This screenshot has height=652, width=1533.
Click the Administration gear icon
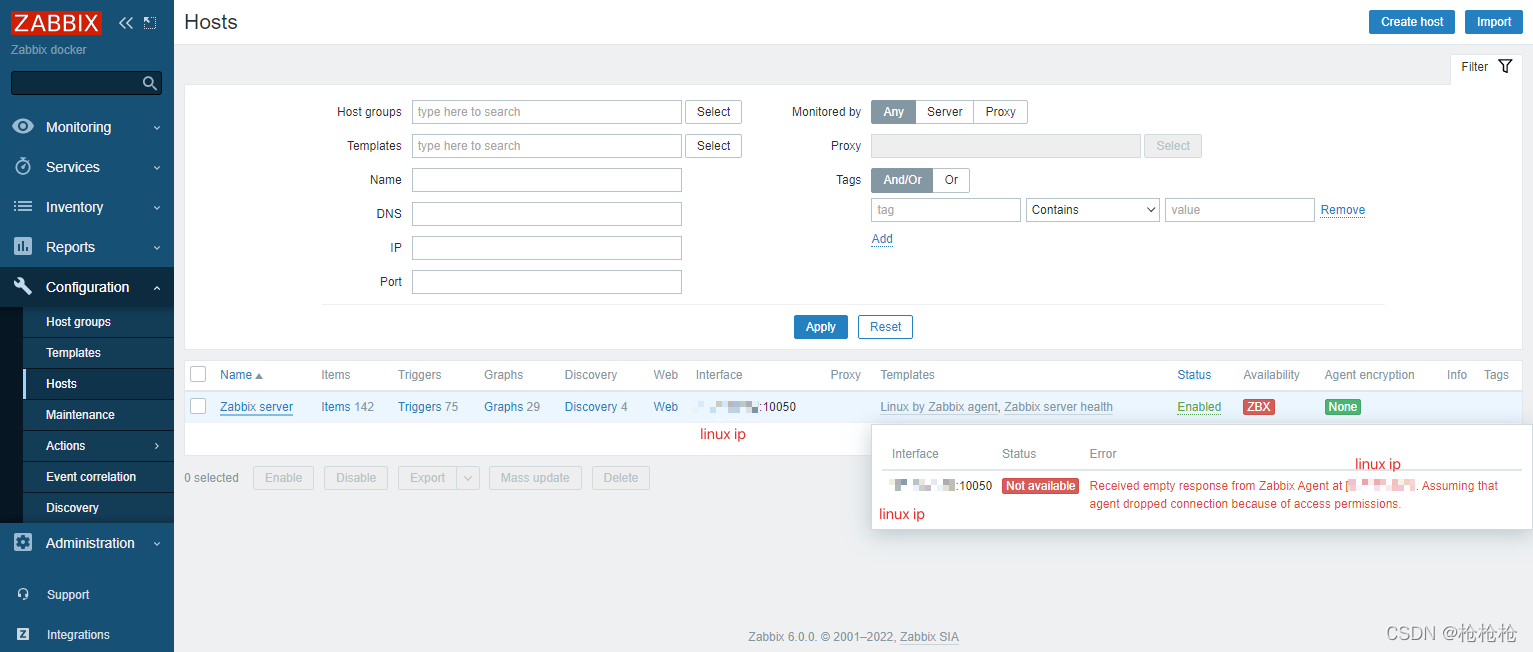pyautogui.click(x=23, y=543)
